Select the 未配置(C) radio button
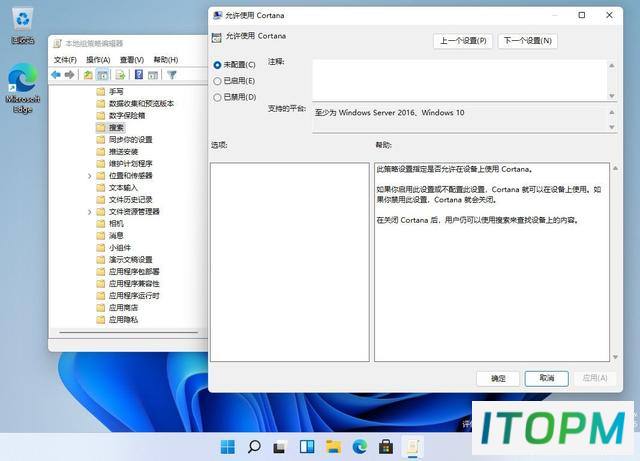The image size is (640, 461). (218, 65)
